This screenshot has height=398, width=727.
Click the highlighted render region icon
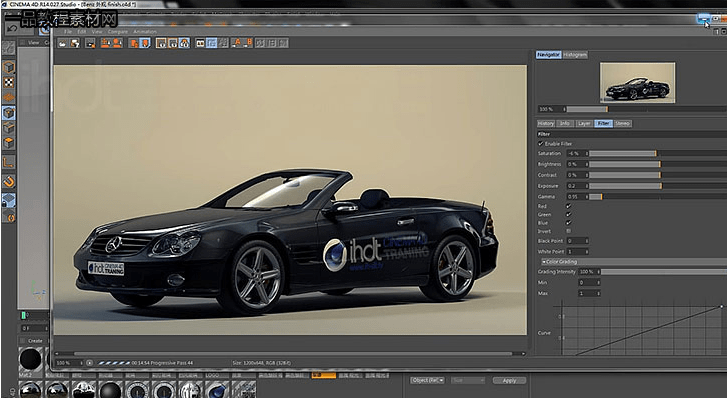click(145, 43)
